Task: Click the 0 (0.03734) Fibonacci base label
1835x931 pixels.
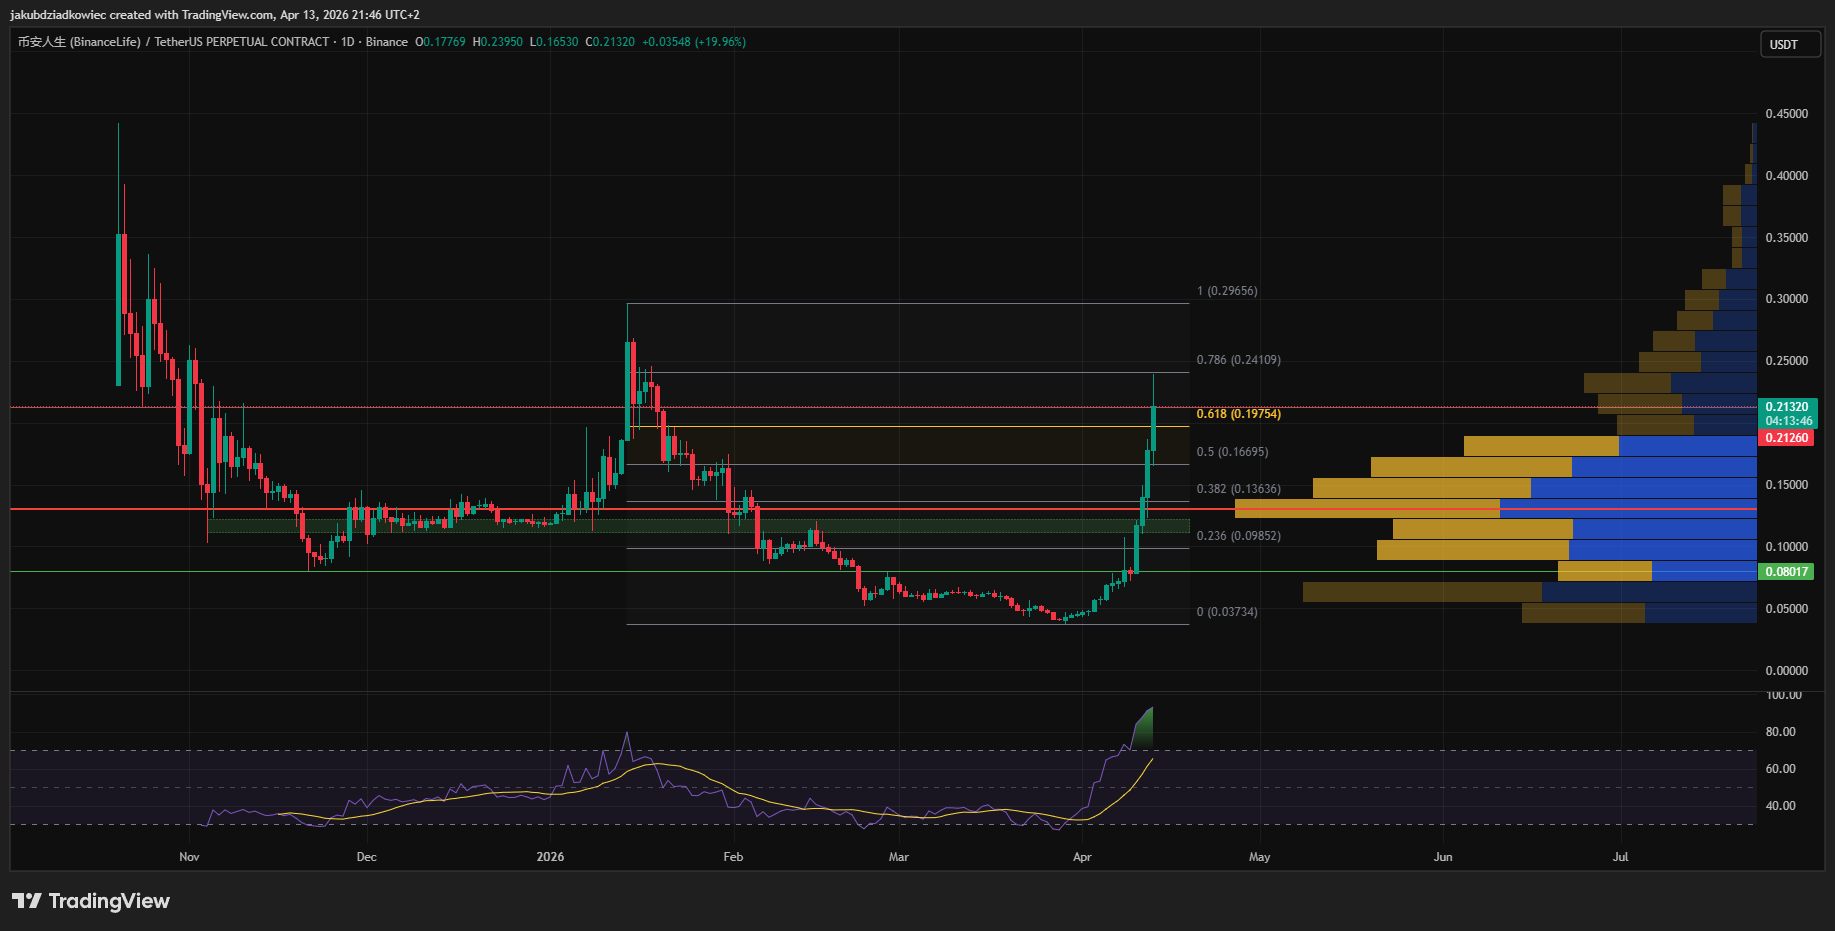Action: click(1227, 612)
